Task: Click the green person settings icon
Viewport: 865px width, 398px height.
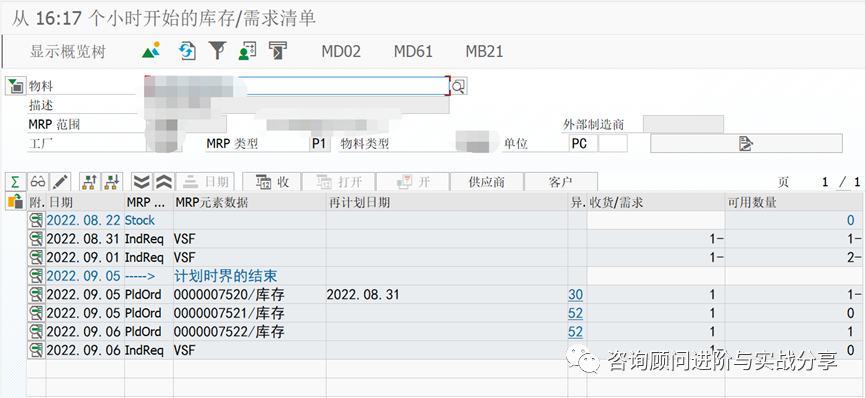Action: click(x=247, y=51)
